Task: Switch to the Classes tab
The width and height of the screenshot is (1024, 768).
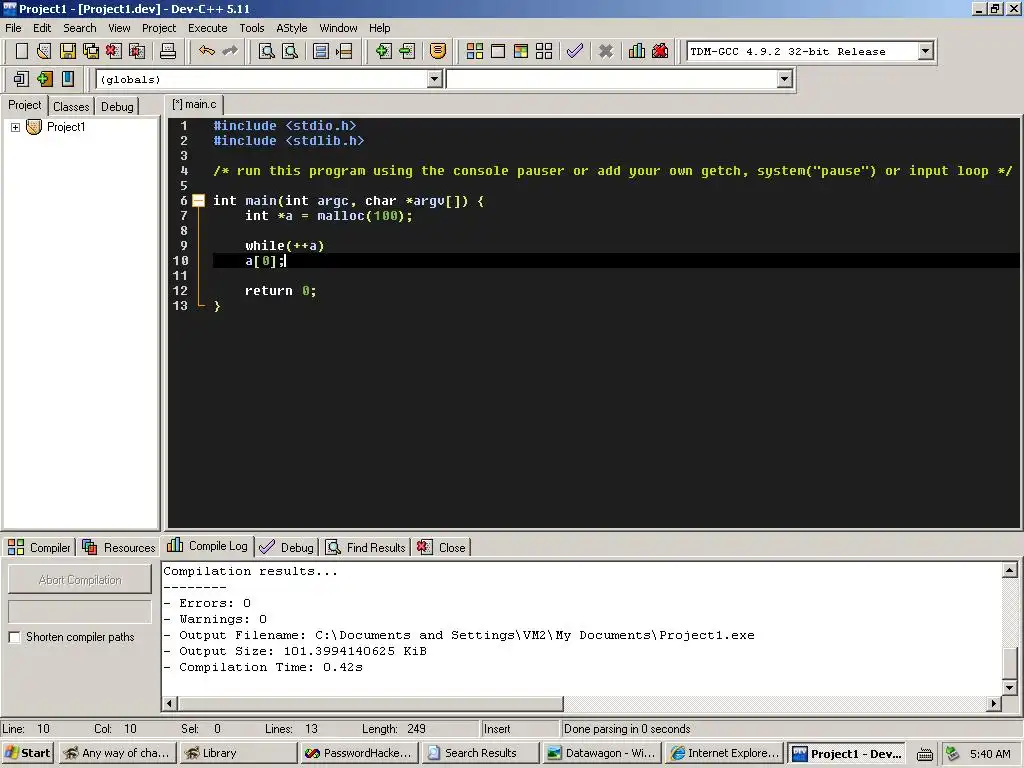Action: 71,106
